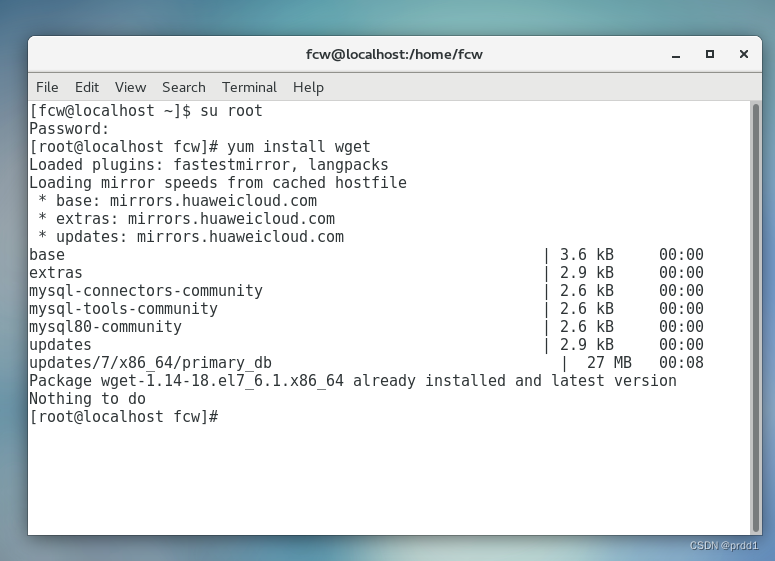Open the Help menu
The width and height of the screenshot is (775, 561).
308,87
